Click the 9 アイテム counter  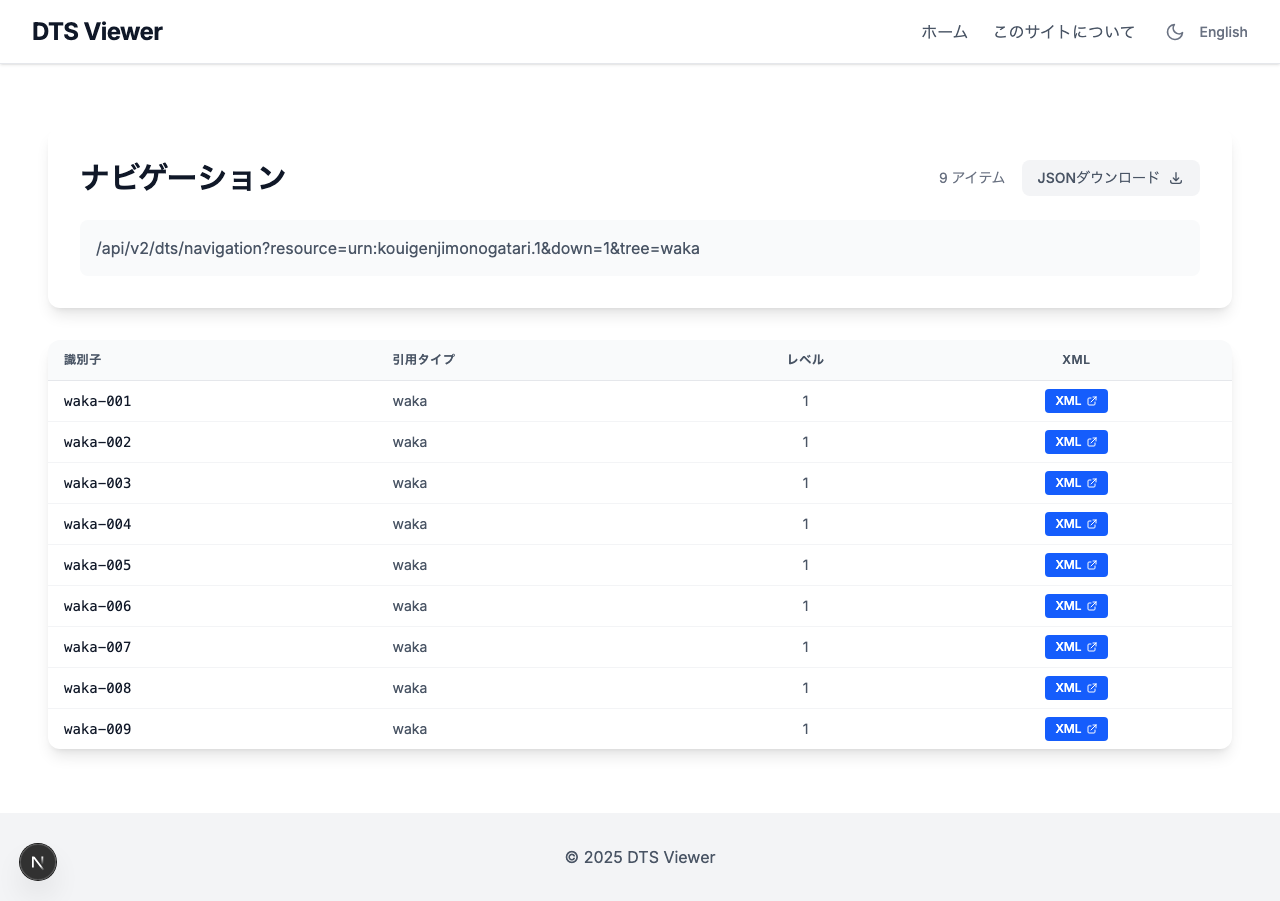[971, 177]
